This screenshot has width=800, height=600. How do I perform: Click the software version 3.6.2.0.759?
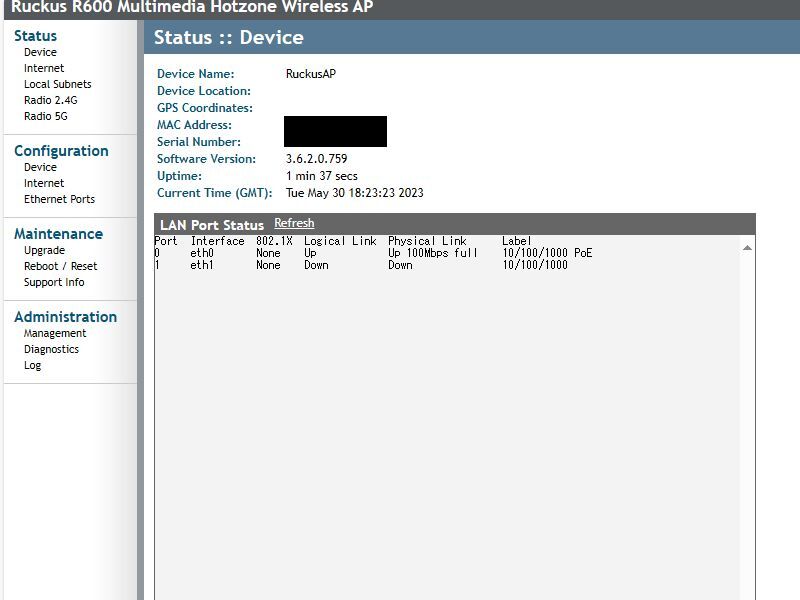316,159
